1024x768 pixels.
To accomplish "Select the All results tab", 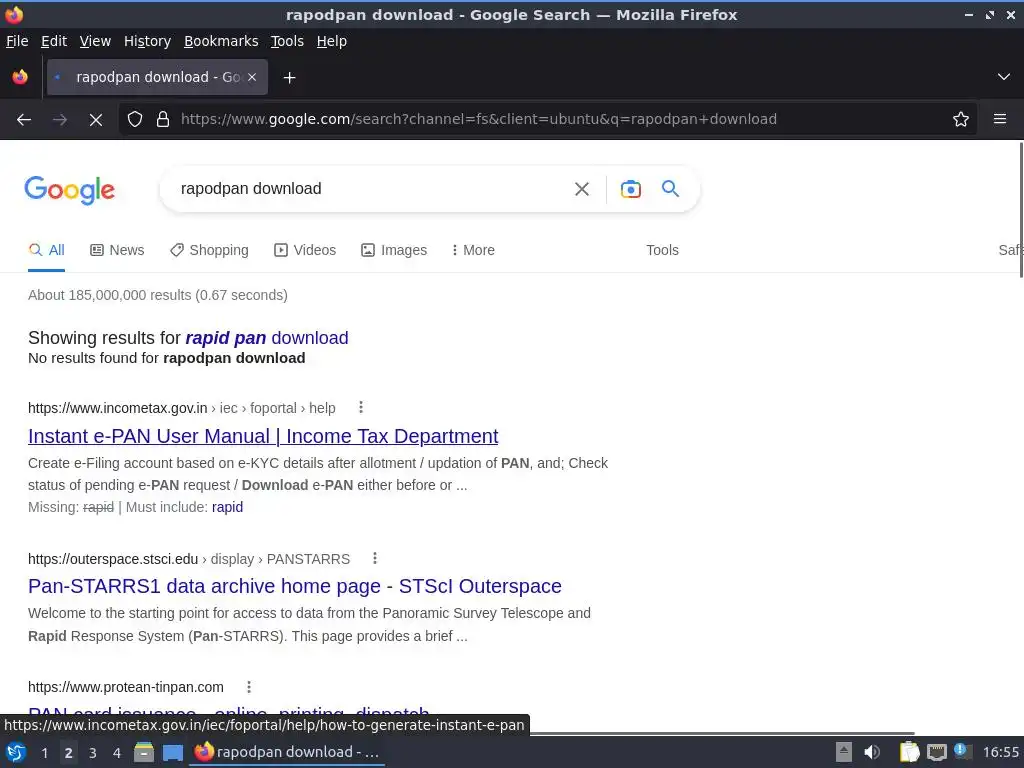I will [x=46, y=250].
